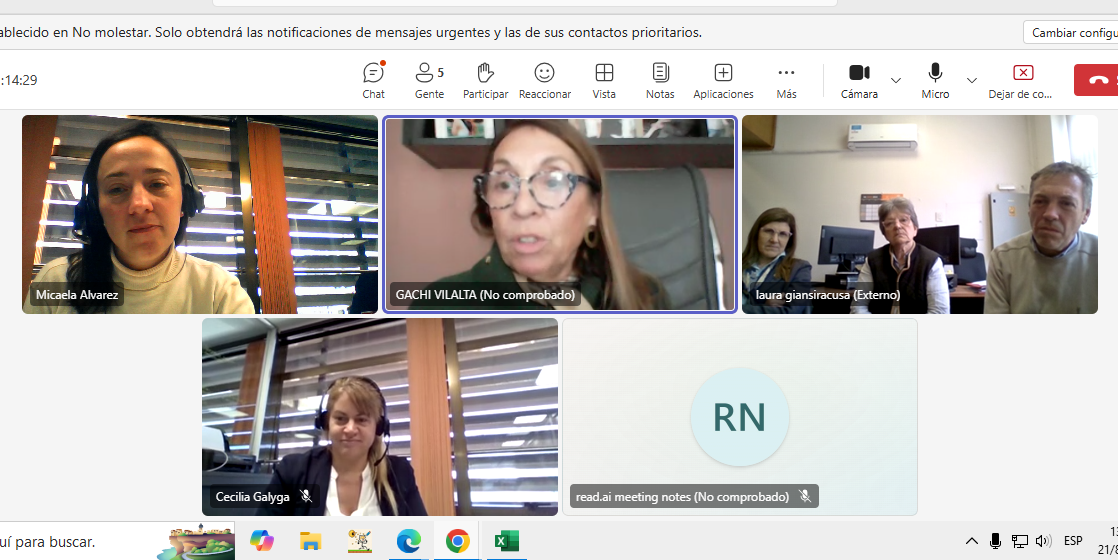Open File Explorer from taskbar
1118x560 pixels.
pyautogui.click(x=310, y=541)
